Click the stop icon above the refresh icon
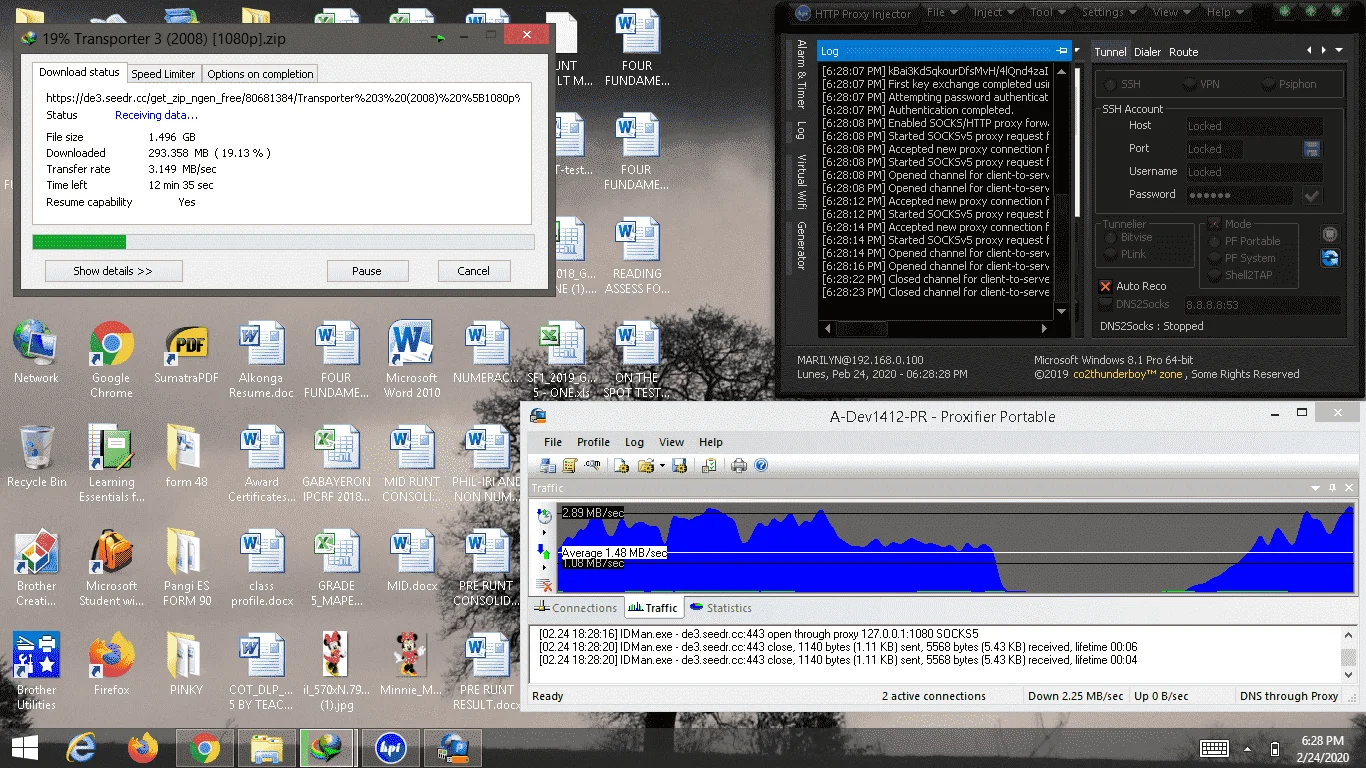Image resolution: width=1366 pixels, height=768 pixels. (1330, 234)
